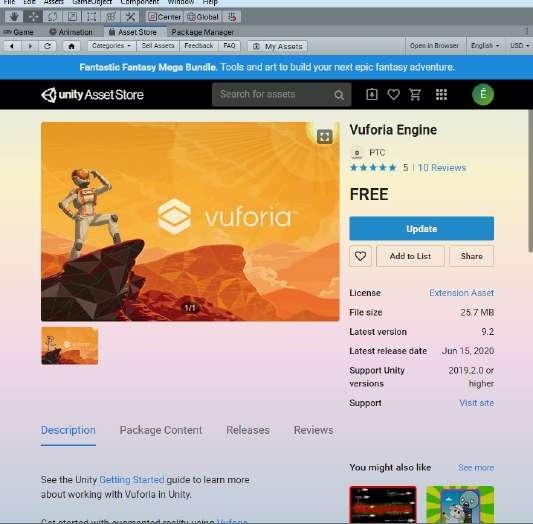
Task: Click the Sell Assets button
Action: pyautogui.click(x=158, y=46)
